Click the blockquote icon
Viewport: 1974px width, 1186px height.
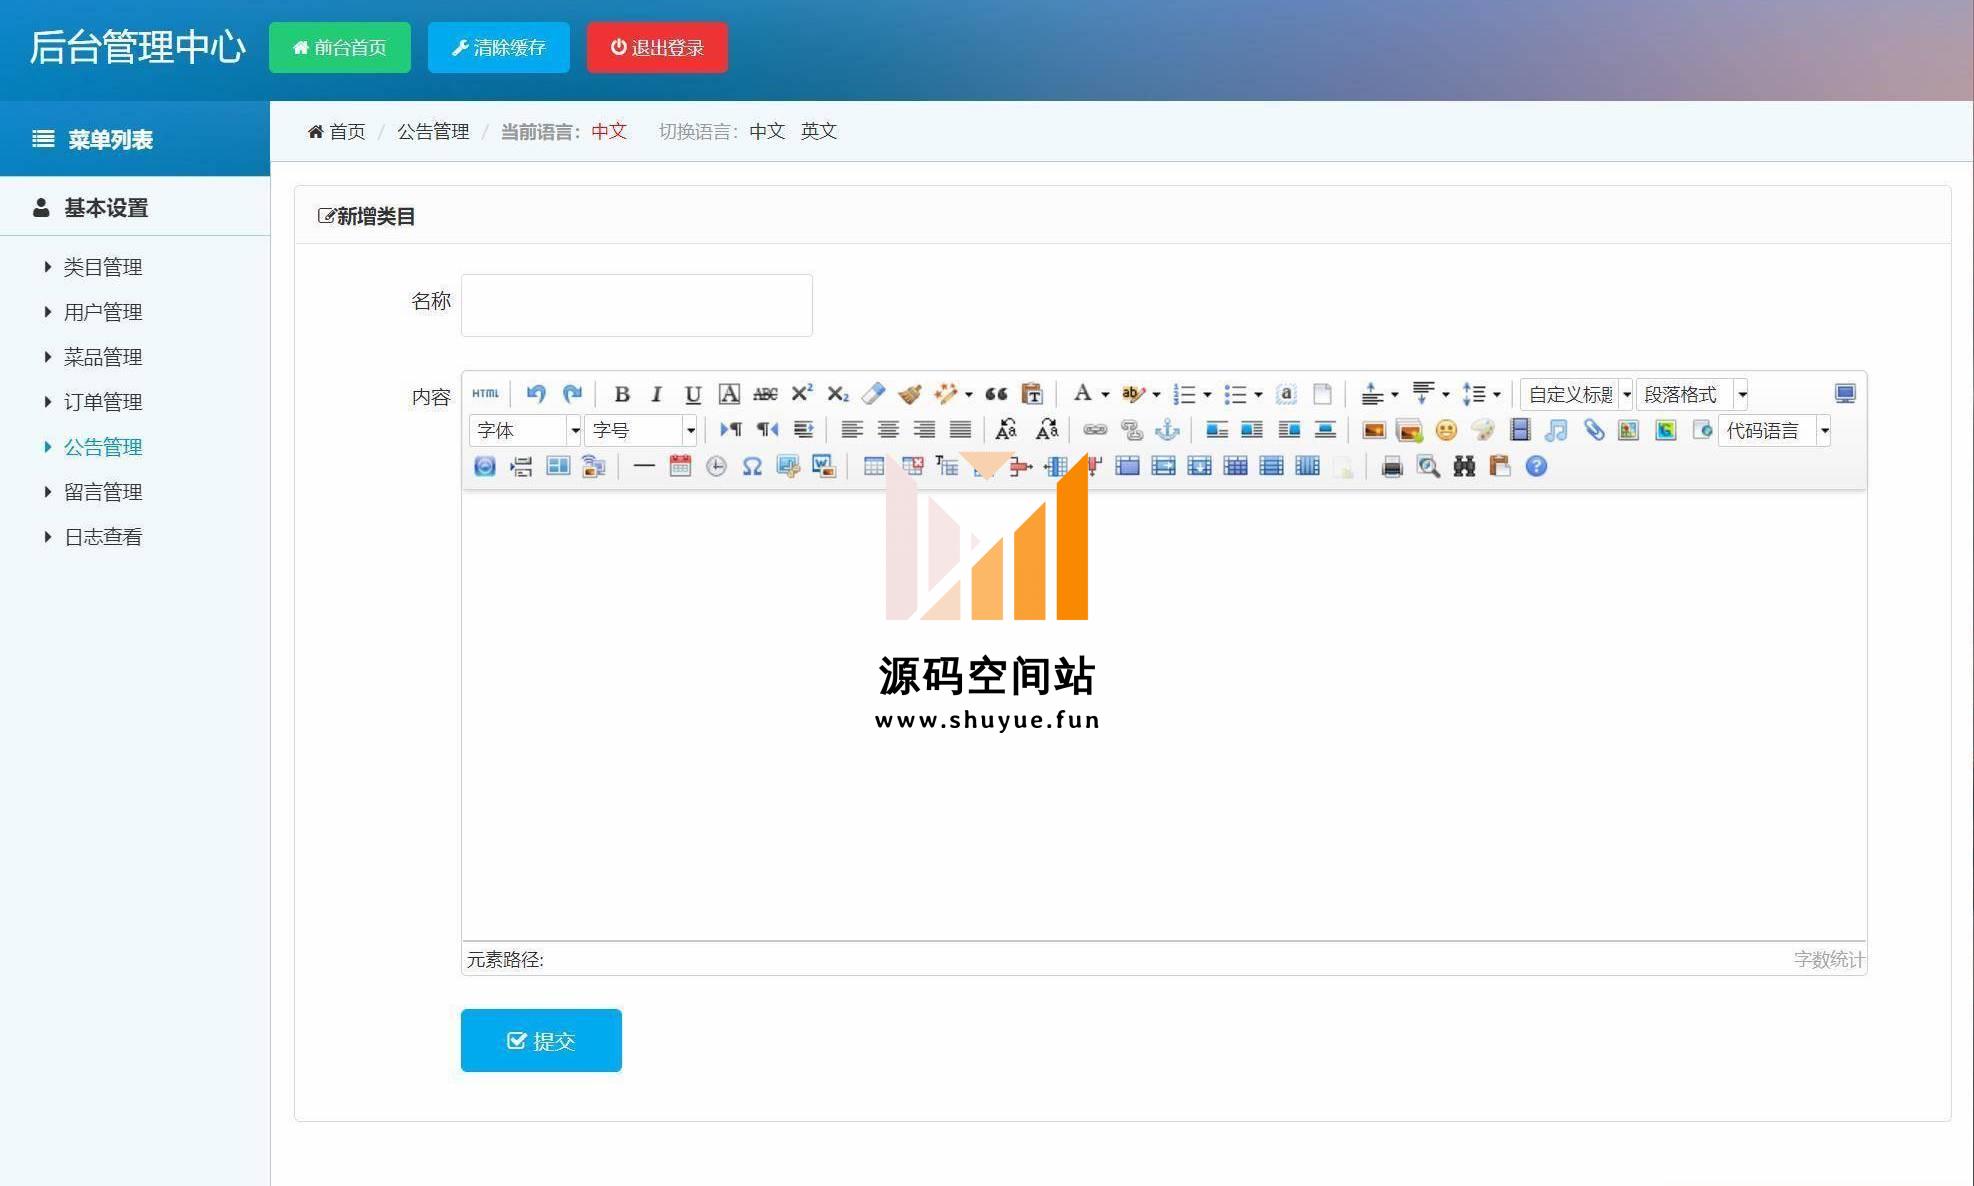click(x=996, y=394)
